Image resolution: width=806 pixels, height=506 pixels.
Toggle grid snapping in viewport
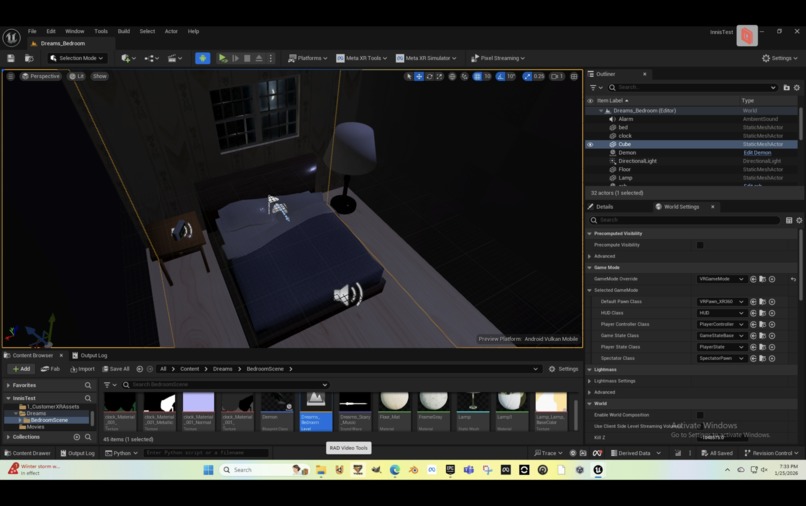tap(478, 76)
